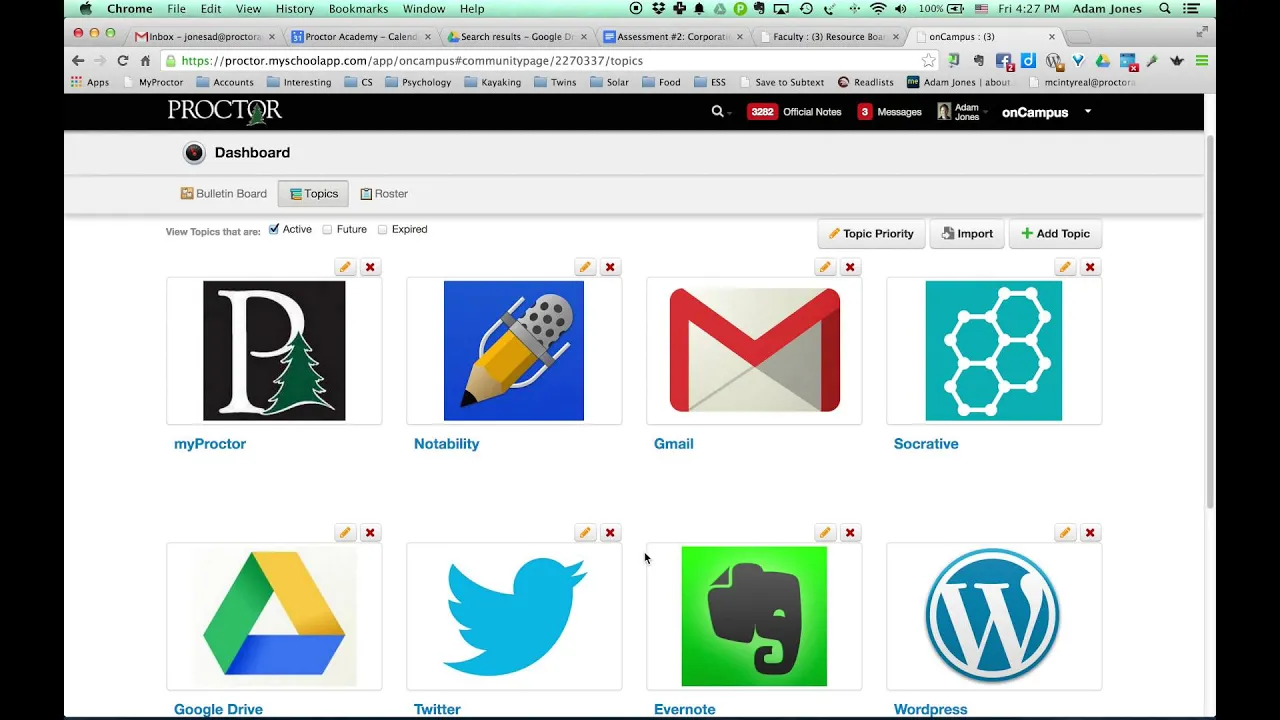Viewport: 1280px width, 720px height.
Task: Click the Socrative hexagon thumbnail
Action: tap(994, 351)
